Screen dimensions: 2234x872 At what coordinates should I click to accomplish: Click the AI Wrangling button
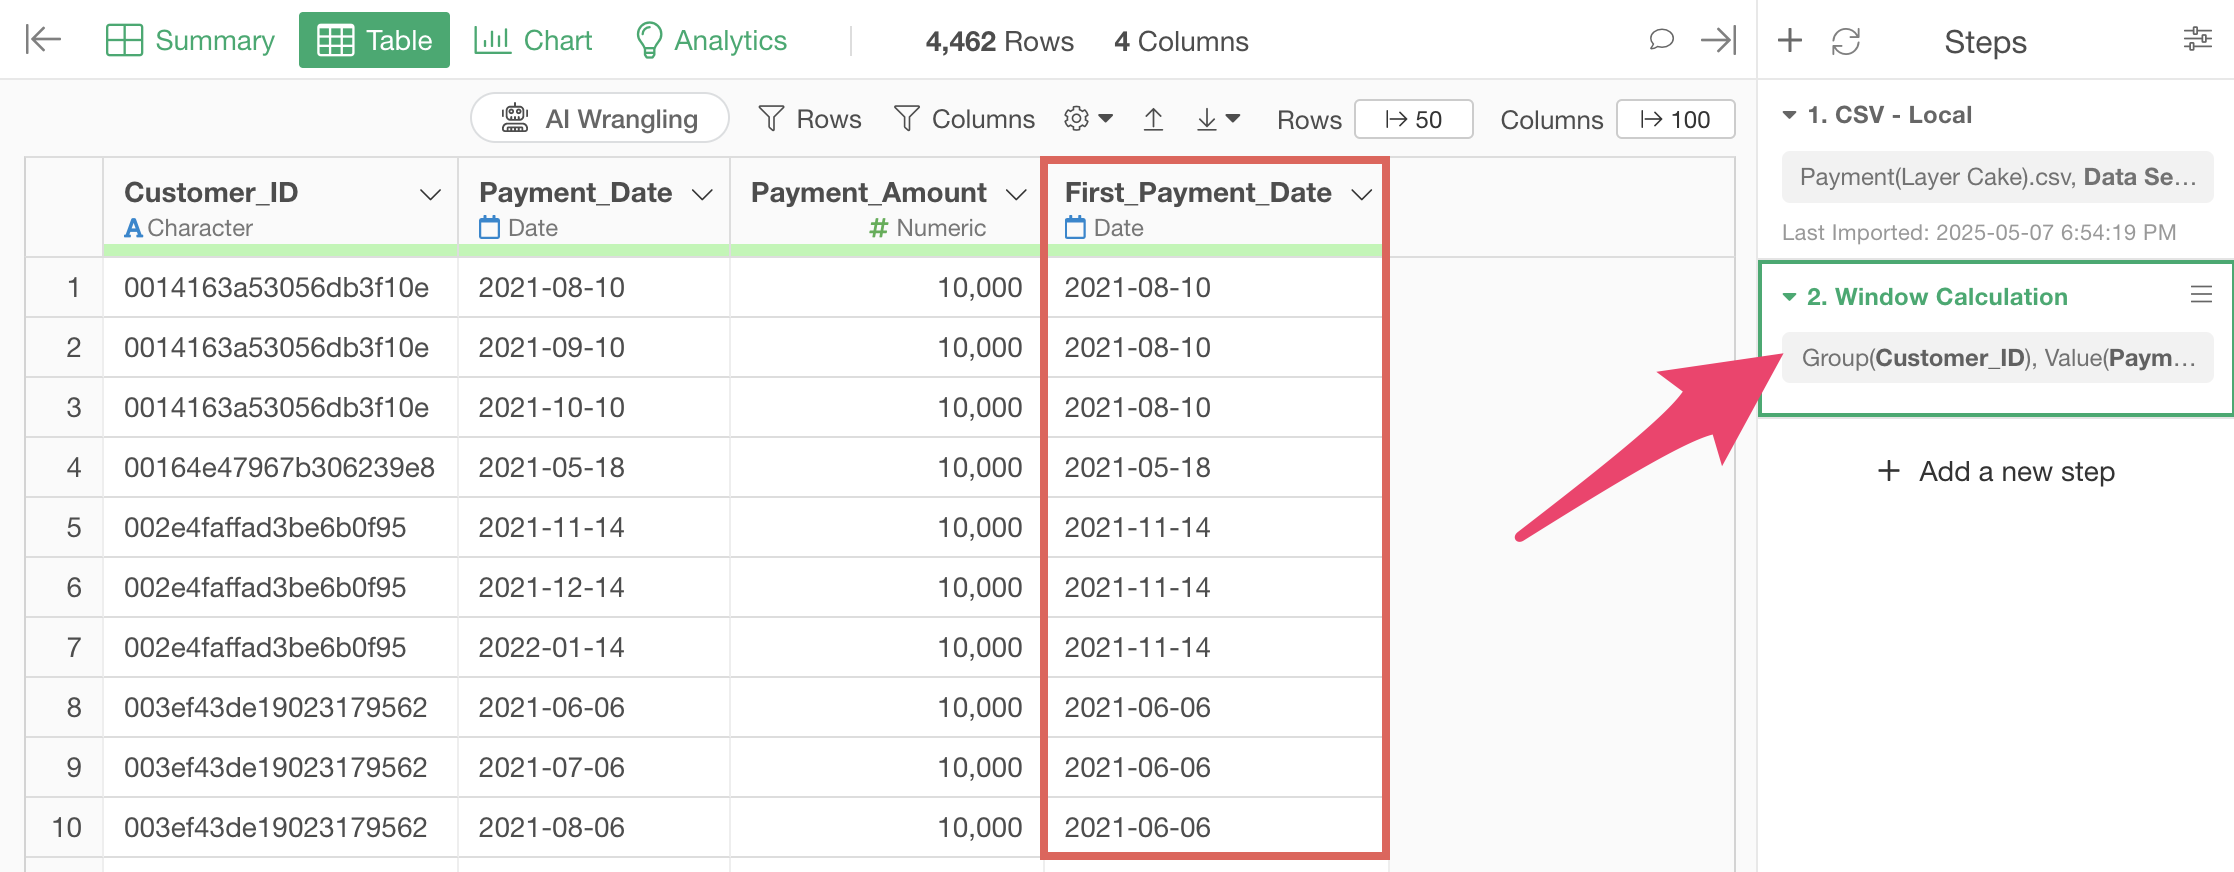(600, 119)
